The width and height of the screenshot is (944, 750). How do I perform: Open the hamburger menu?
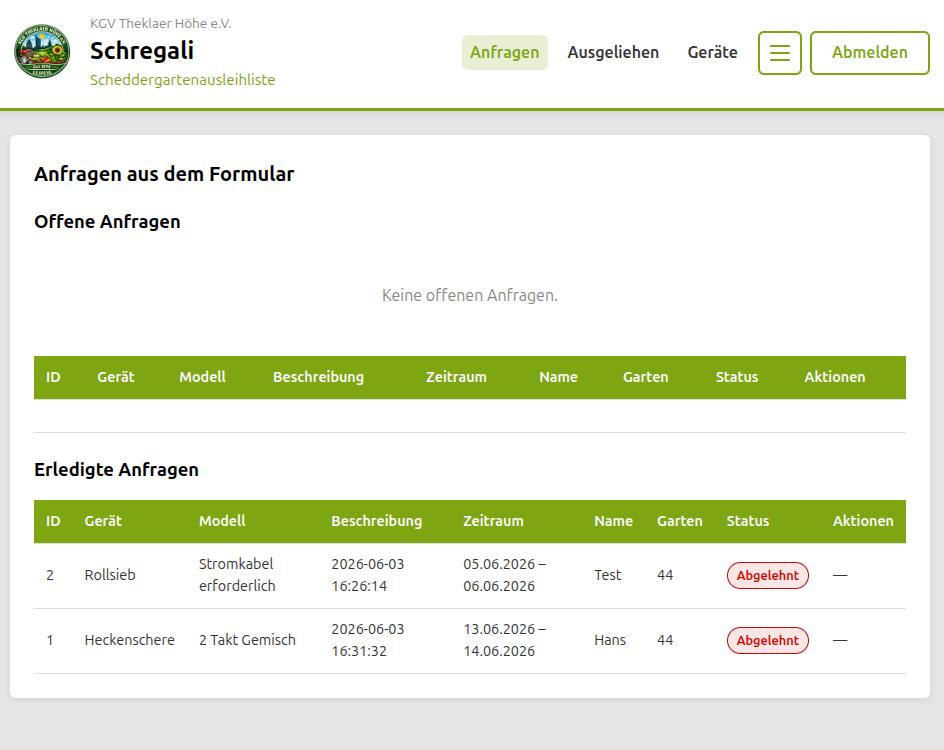tap(780, 53)
